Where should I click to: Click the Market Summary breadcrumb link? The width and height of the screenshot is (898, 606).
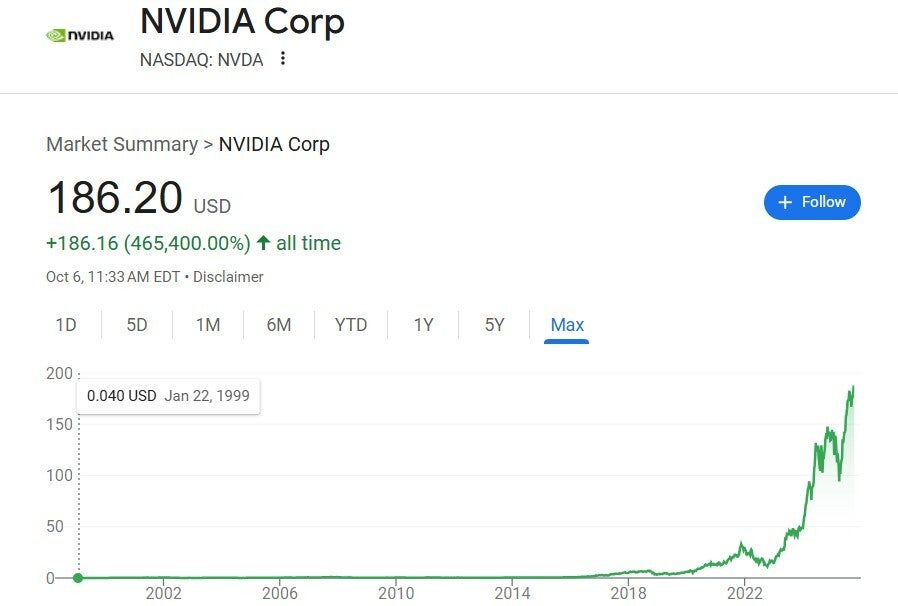coord(122,144)
